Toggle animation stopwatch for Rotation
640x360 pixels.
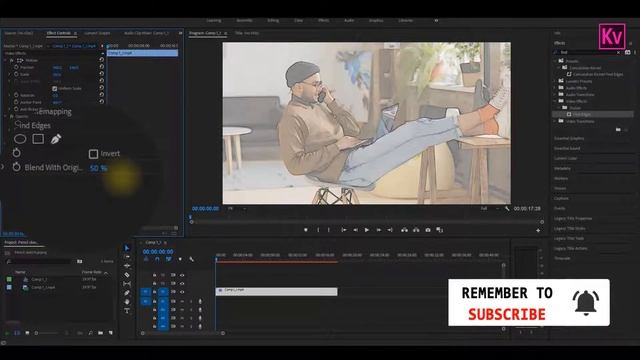point(16,95)
